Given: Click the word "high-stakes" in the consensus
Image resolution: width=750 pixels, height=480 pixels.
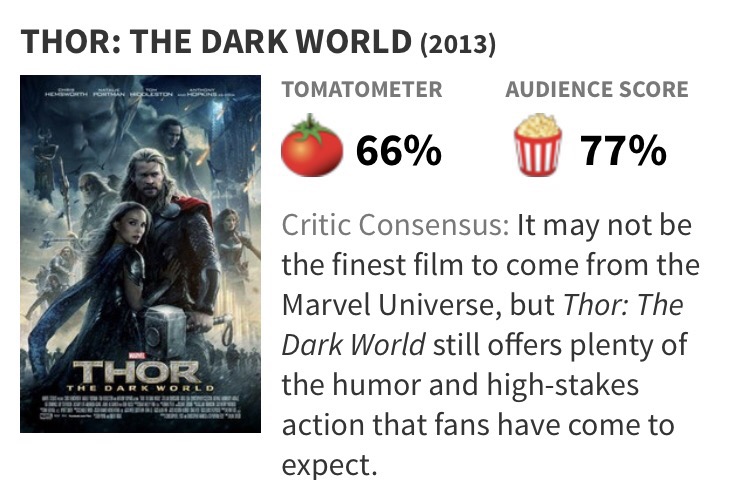Looking at the screenshot, I should [562, 385].
